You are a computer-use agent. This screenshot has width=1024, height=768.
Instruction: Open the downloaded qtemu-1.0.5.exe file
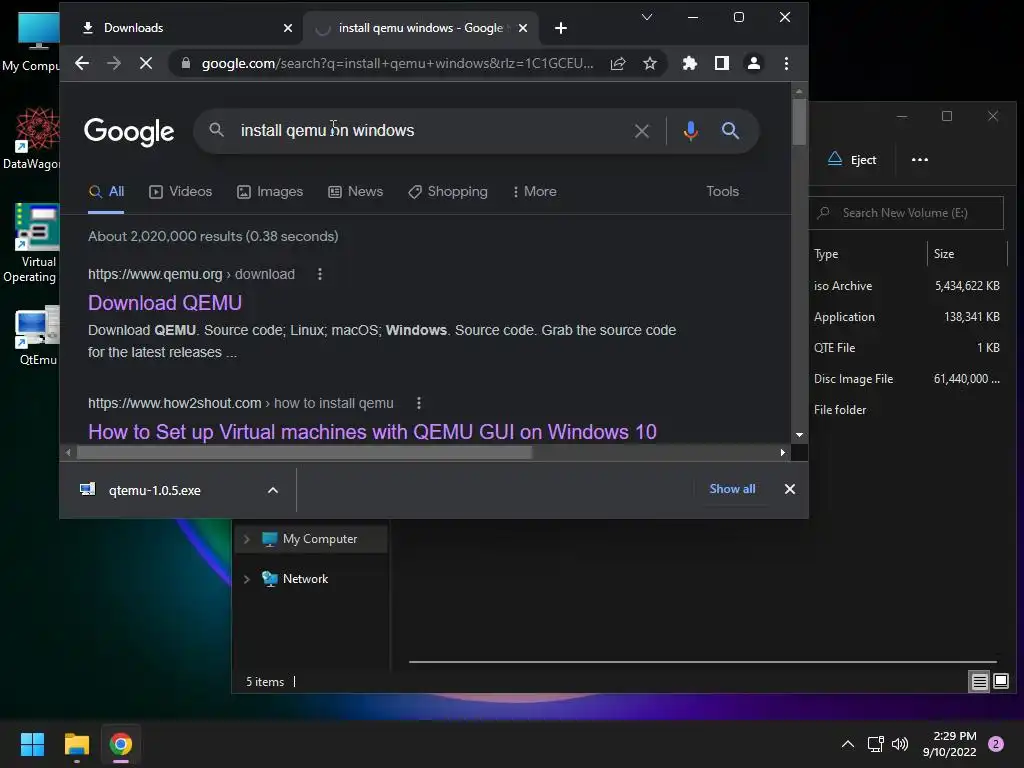click(155, 490)
